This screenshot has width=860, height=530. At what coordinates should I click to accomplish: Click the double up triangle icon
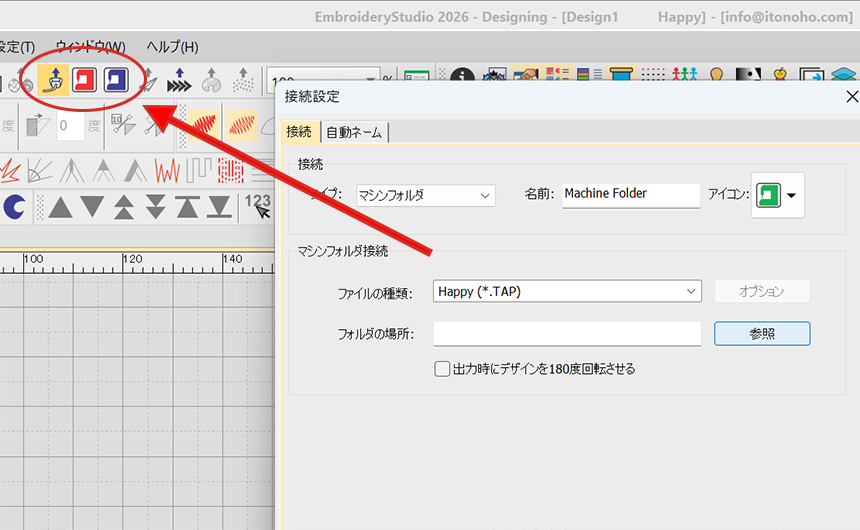(x=124, y=207)
